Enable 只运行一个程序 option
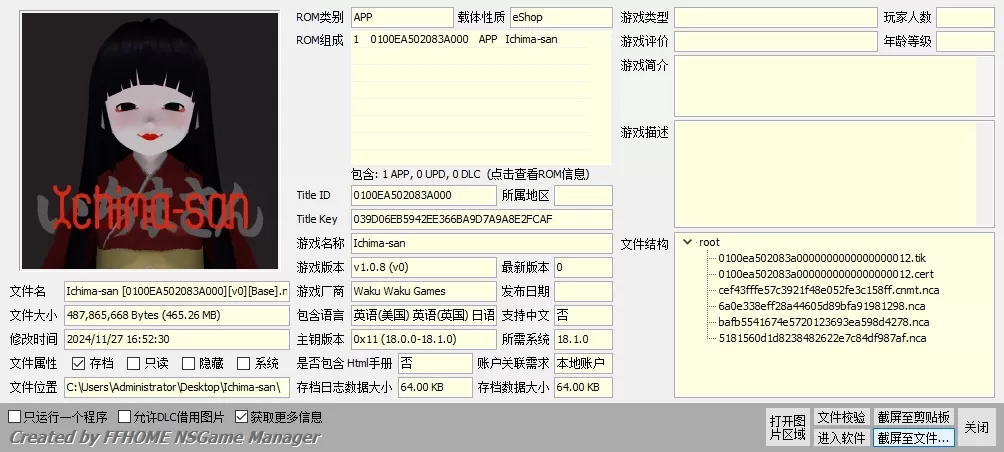 [14, 417]
